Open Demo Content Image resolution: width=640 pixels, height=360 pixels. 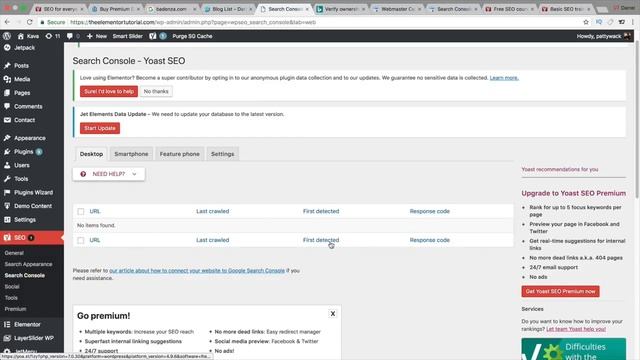click(x=32, y=206)
